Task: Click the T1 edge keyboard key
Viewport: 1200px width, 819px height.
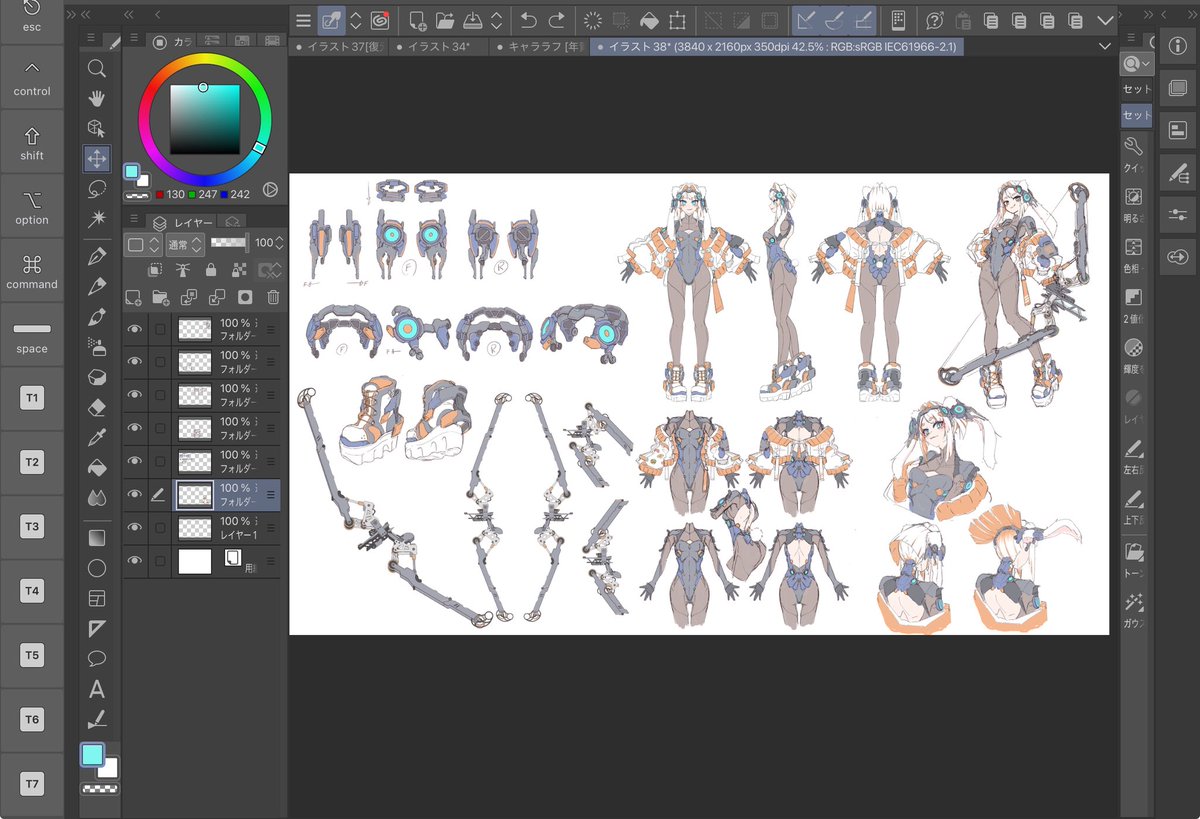Action: pos(32,398)
